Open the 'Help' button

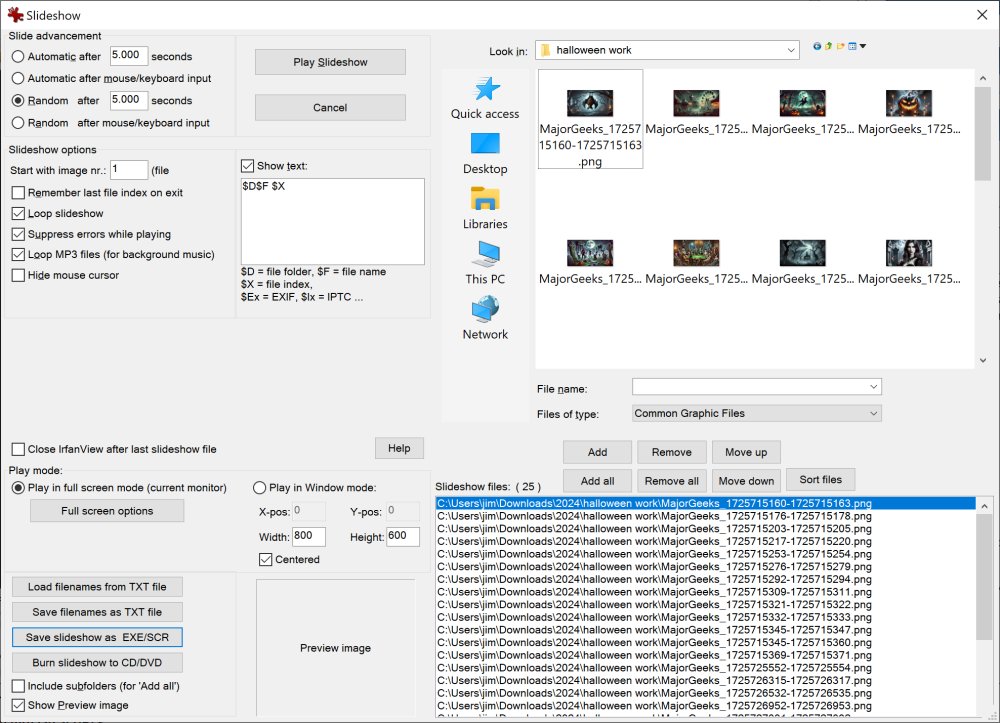coord(399,448)
